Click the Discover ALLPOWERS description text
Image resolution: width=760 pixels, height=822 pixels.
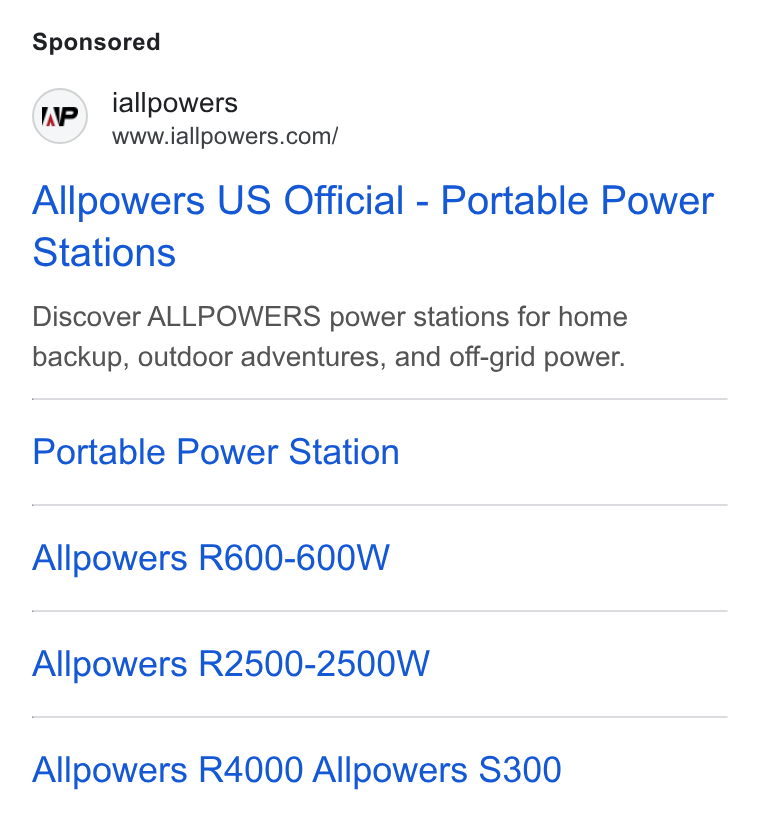tap(330, 337)
